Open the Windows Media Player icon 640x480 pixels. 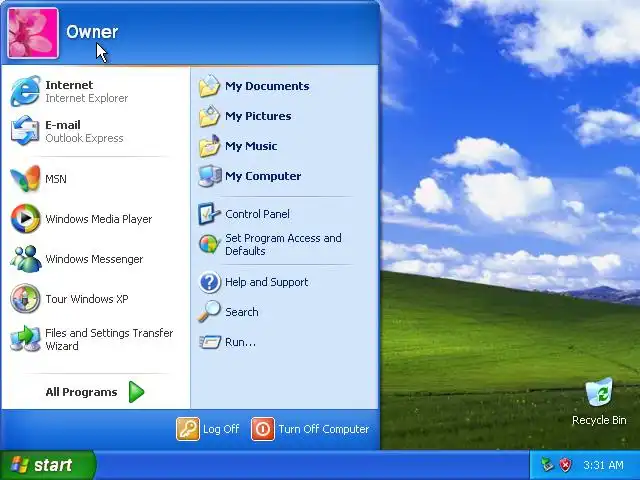(25, 219)
